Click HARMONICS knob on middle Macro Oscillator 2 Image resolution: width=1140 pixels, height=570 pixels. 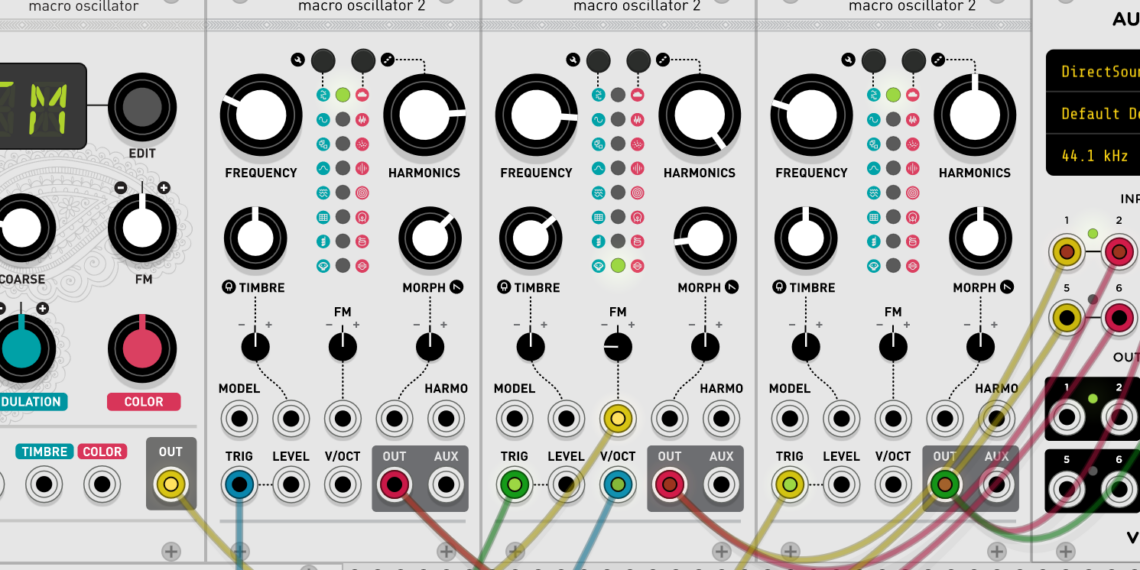point(699,114)
